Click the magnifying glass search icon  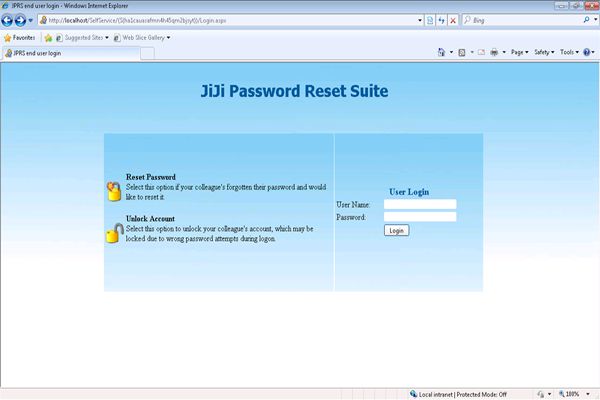tap(586, 20)
